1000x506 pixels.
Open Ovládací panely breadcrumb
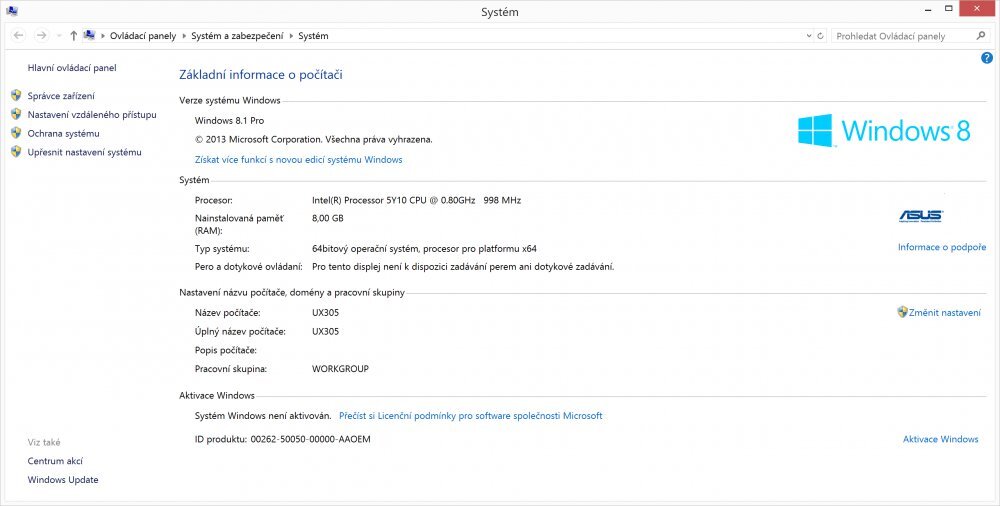(x=143, y=36)
